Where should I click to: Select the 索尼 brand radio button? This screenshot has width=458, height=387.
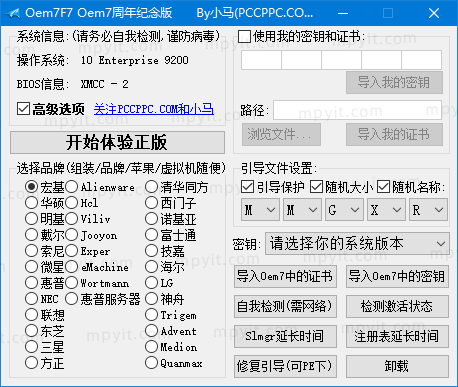coord(31,251)
